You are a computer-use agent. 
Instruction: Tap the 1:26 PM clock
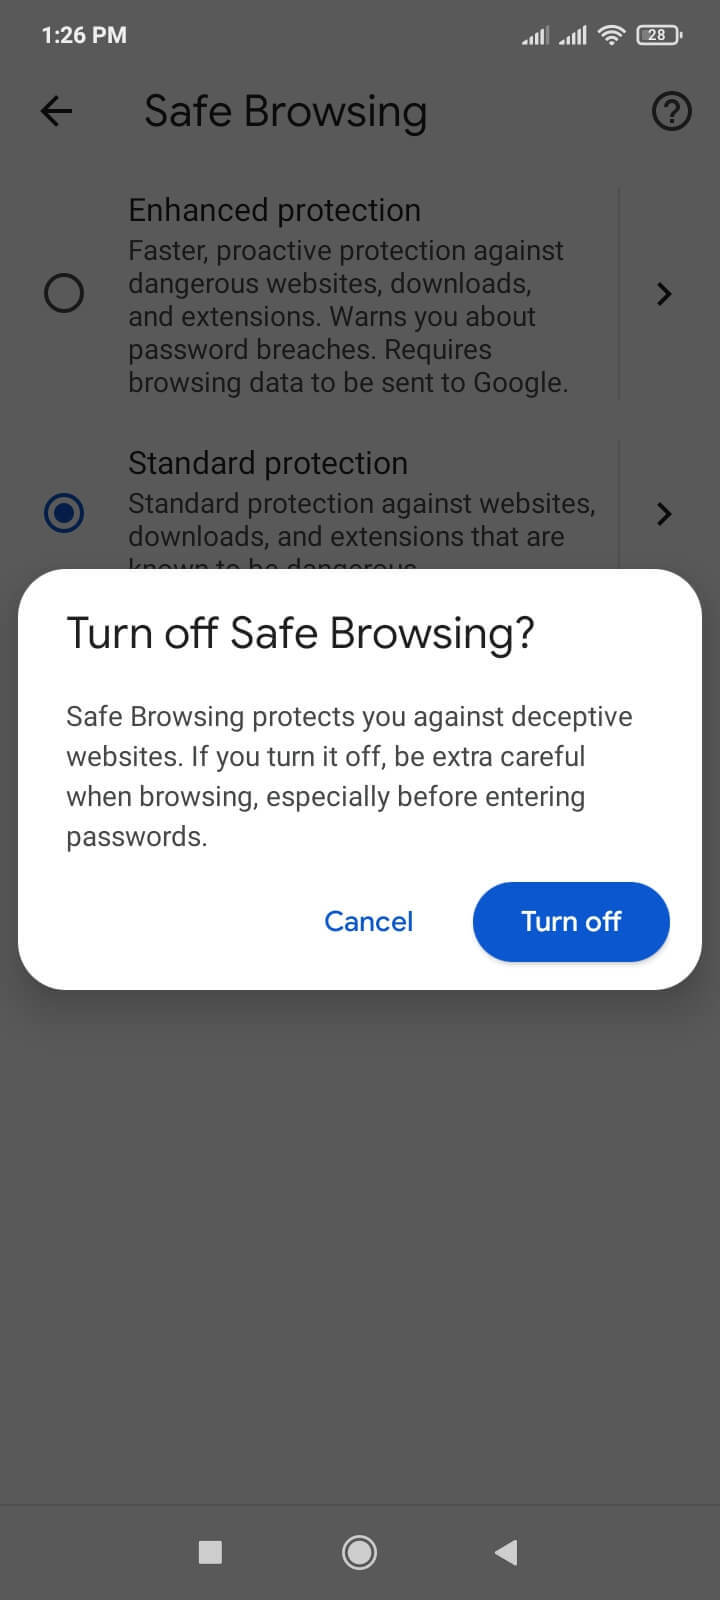(84, 35)
